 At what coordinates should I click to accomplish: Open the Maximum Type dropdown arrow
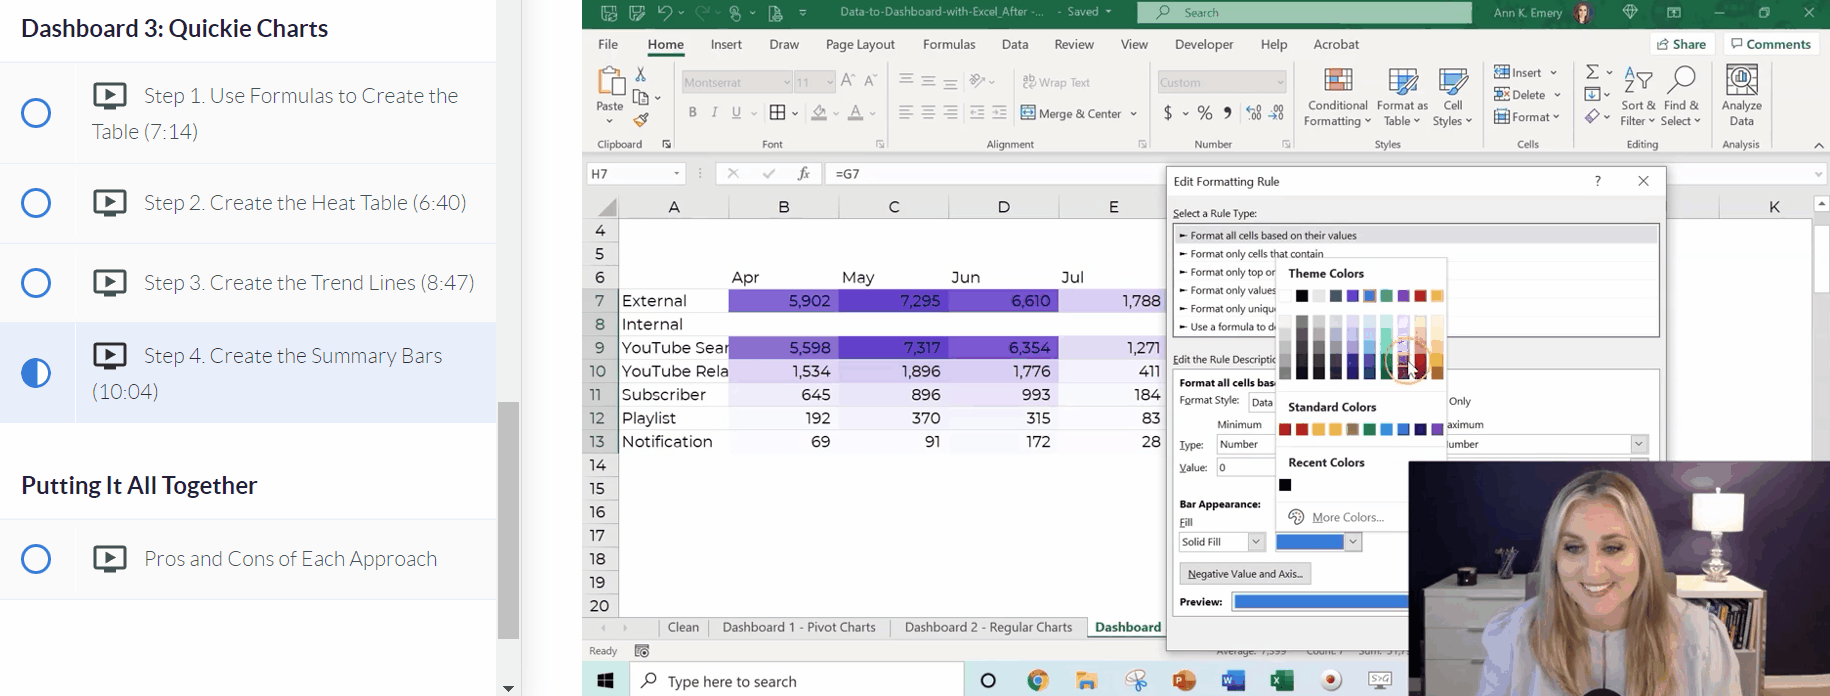(x=1639, y=444)
